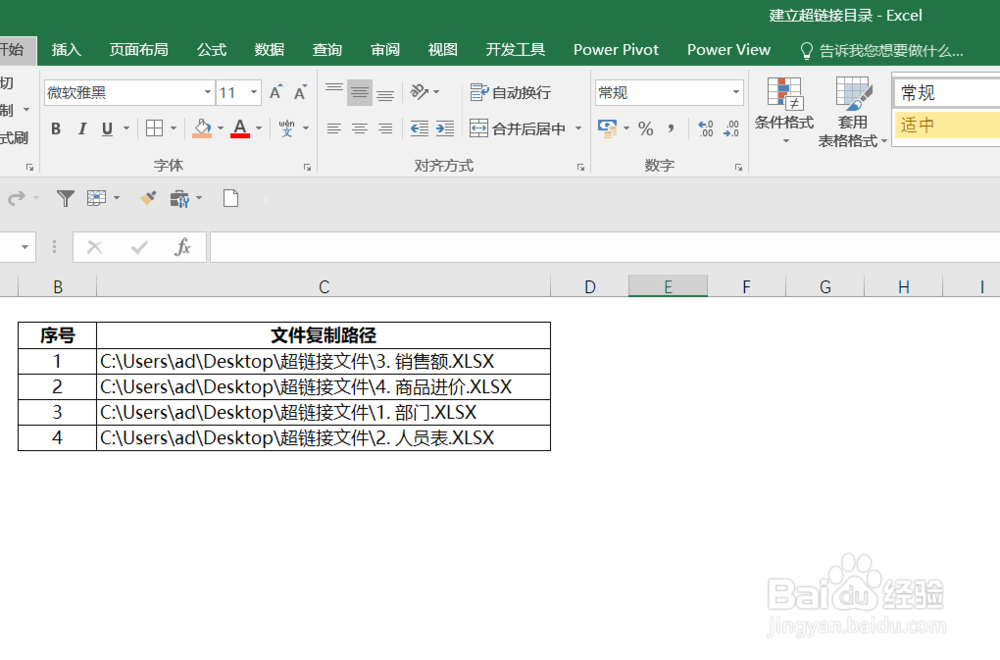Increase font size with large A
This screenshot has width=1000, height=660.
(x=276, y=92)
